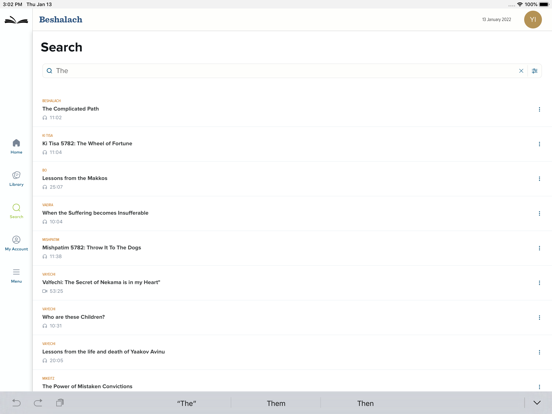Open options for When the Suffering becomes Insufferable
The image size is (552, 414).
(x=539, y=213)
